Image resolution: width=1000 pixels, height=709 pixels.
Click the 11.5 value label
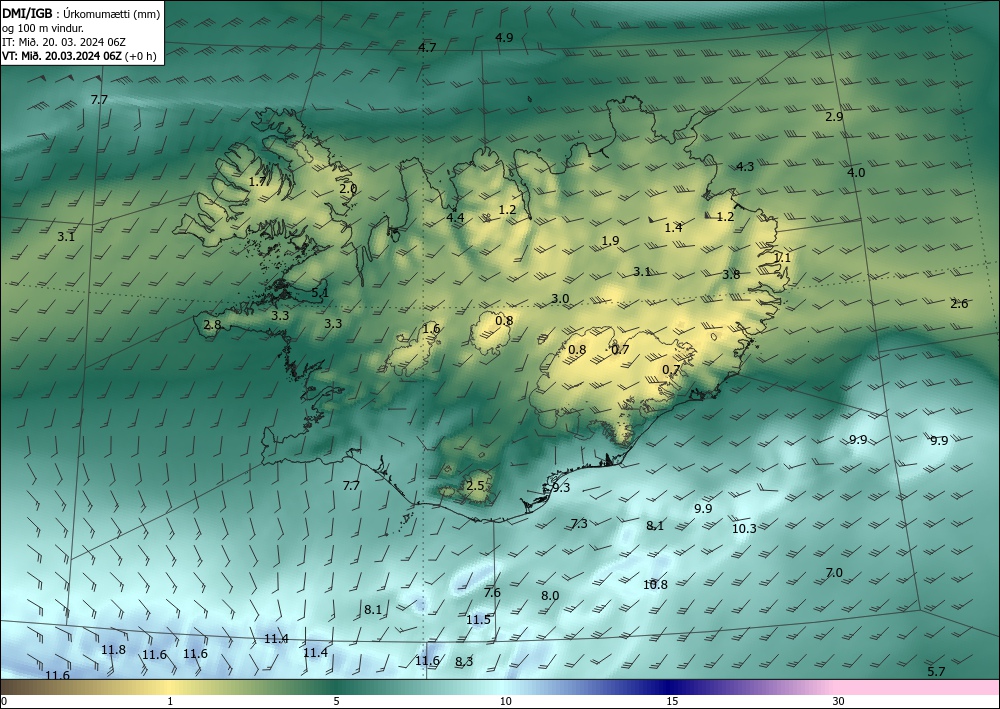pyautogui.click(x=478, y=620)
